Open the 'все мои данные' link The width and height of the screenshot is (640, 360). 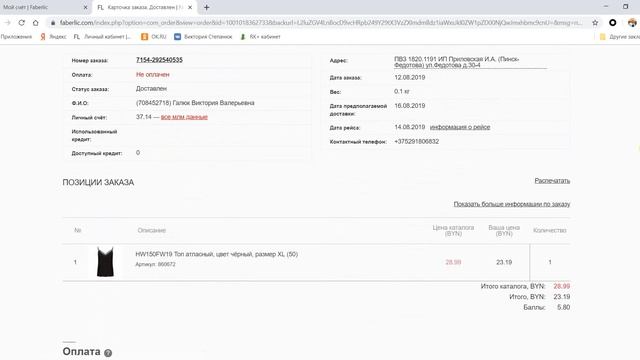tap(184, 117)
